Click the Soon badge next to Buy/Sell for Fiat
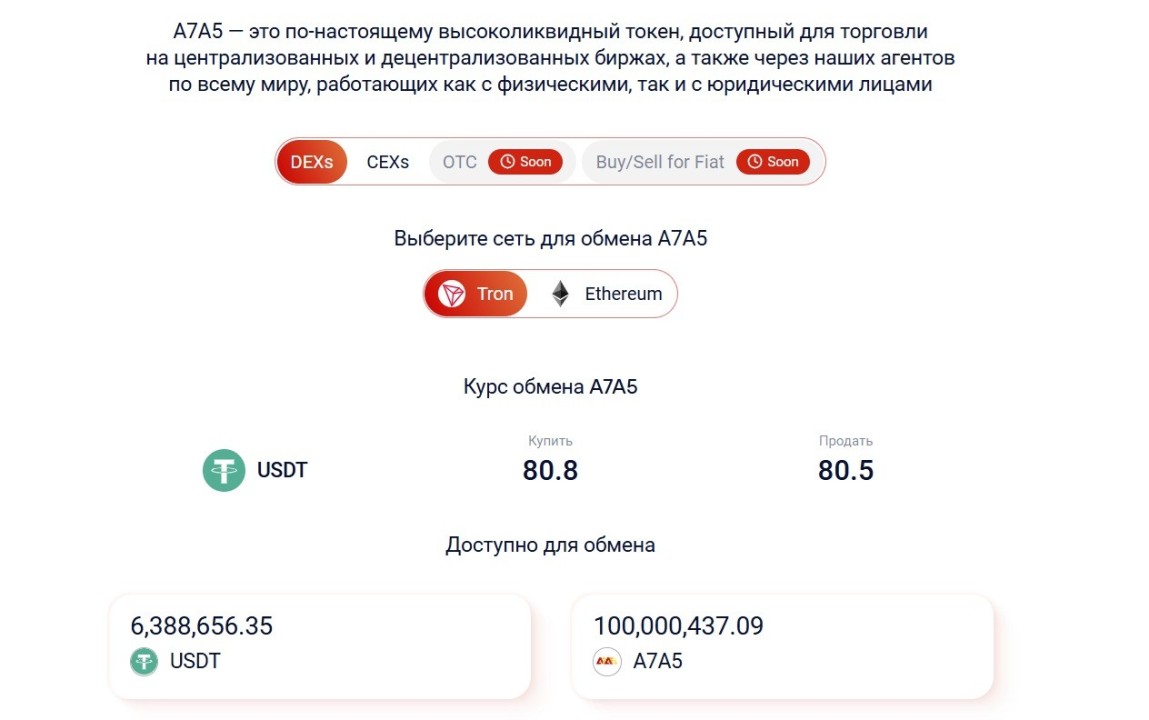This screenshot has height=720, width=1149. (773, 162)
